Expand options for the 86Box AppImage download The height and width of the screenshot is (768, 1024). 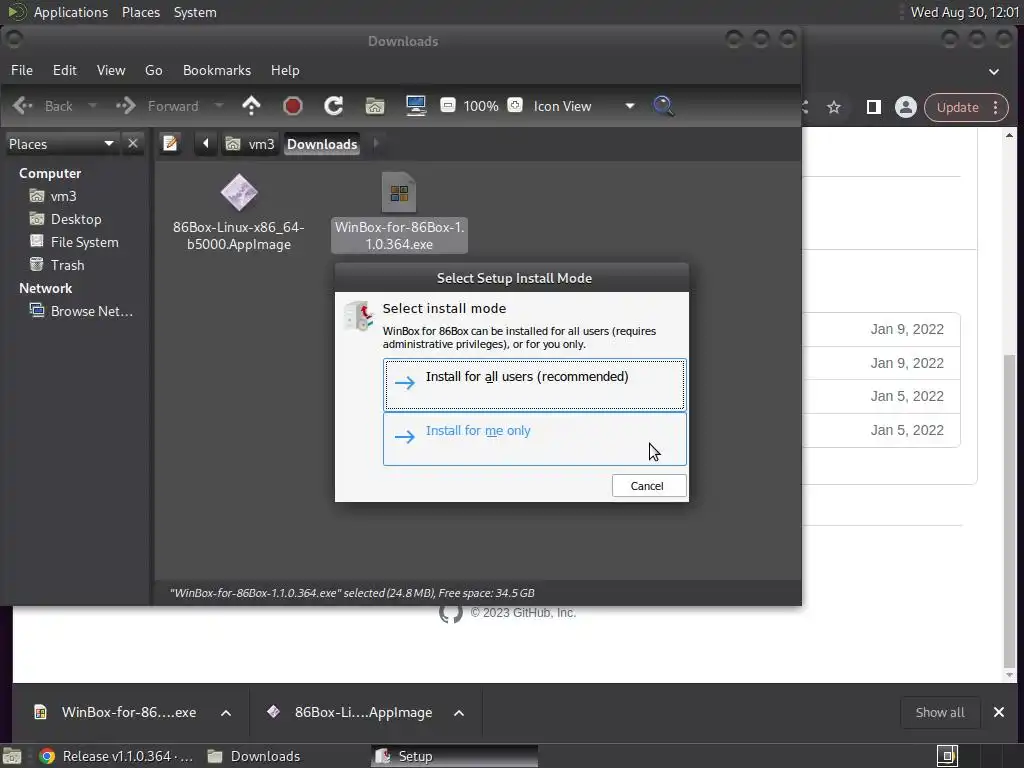pos(459,713)
